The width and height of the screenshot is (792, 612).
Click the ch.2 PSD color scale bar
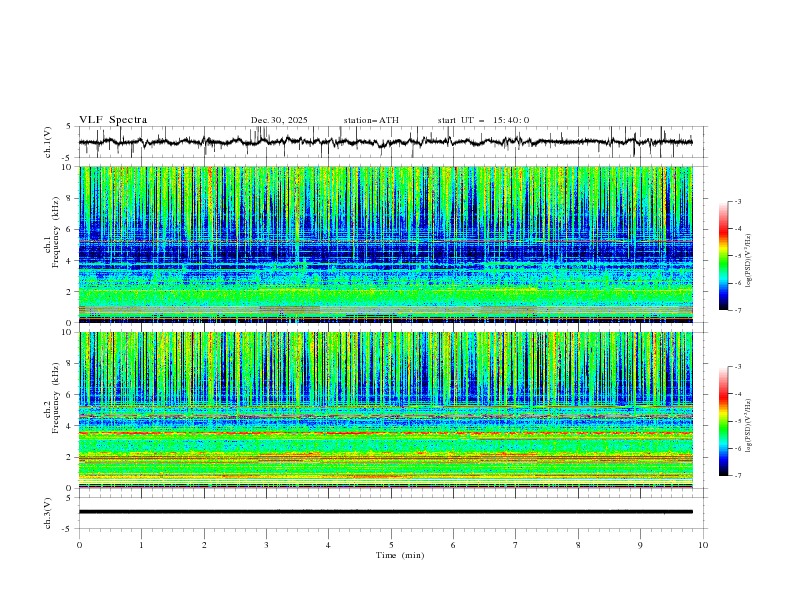coord(723,421)
